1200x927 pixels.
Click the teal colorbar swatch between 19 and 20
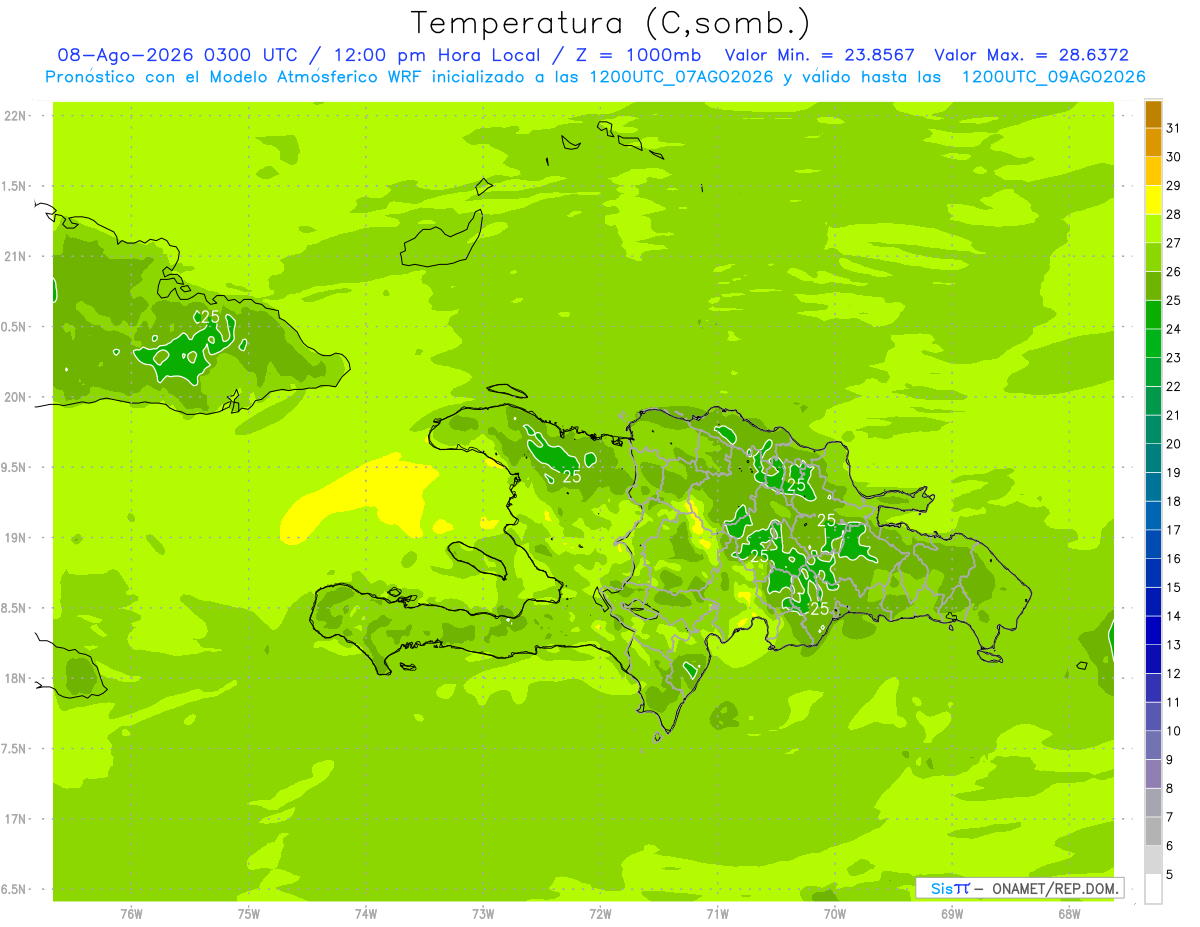tap(1153, 458)
